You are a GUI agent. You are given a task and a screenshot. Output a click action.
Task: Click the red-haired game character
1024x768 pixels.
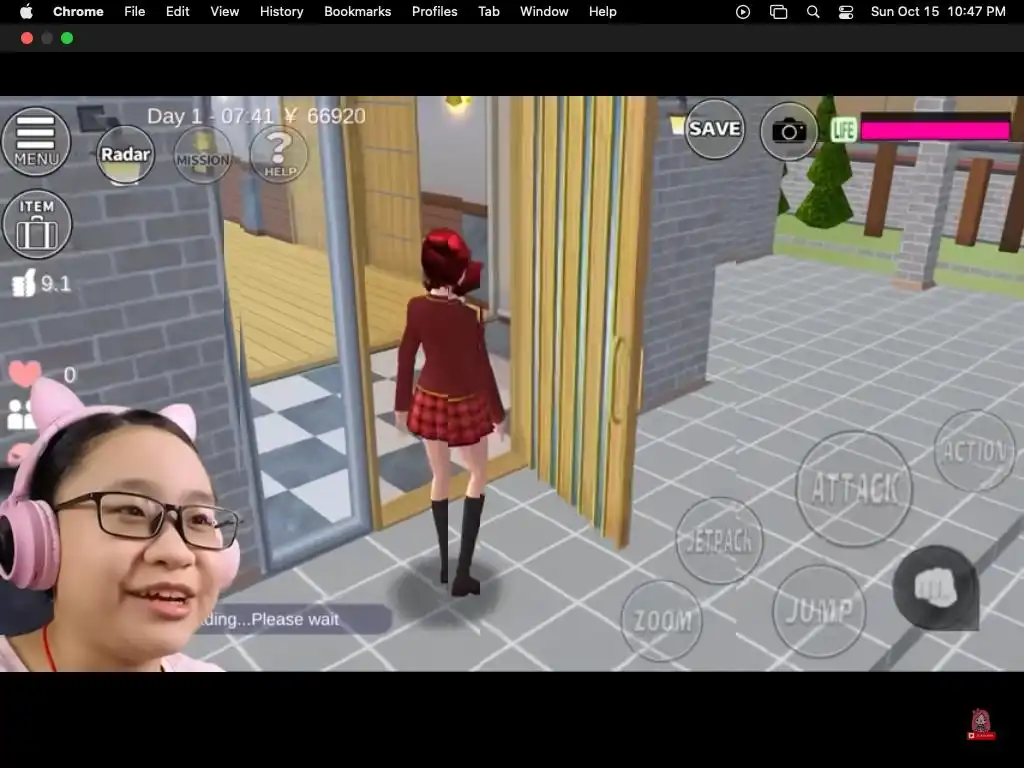(x=452, y=411)
